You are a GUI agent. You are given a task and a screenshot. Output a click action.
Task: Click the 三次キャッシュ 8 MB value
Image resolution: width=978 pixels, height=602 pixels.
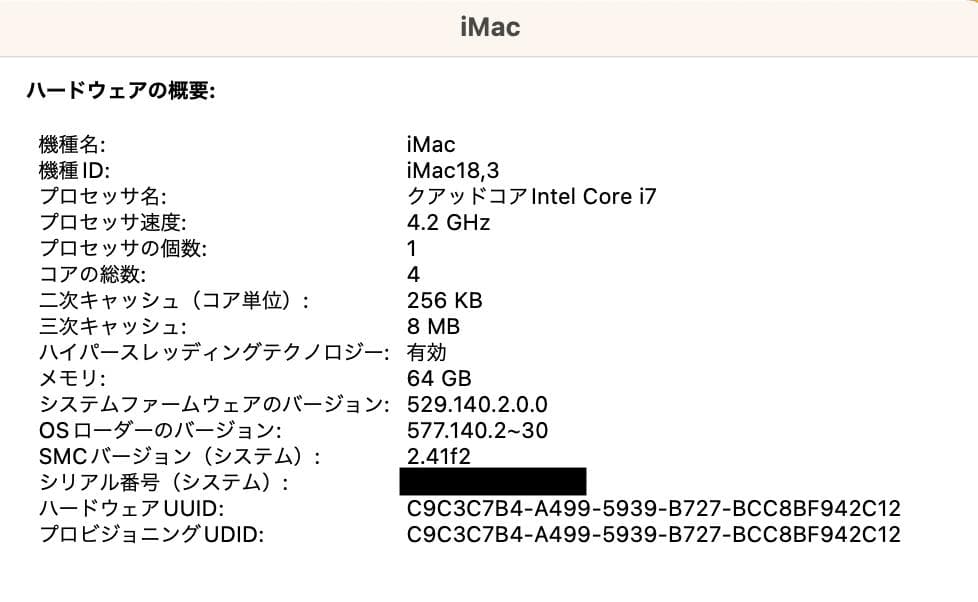(x=434, y=326)
